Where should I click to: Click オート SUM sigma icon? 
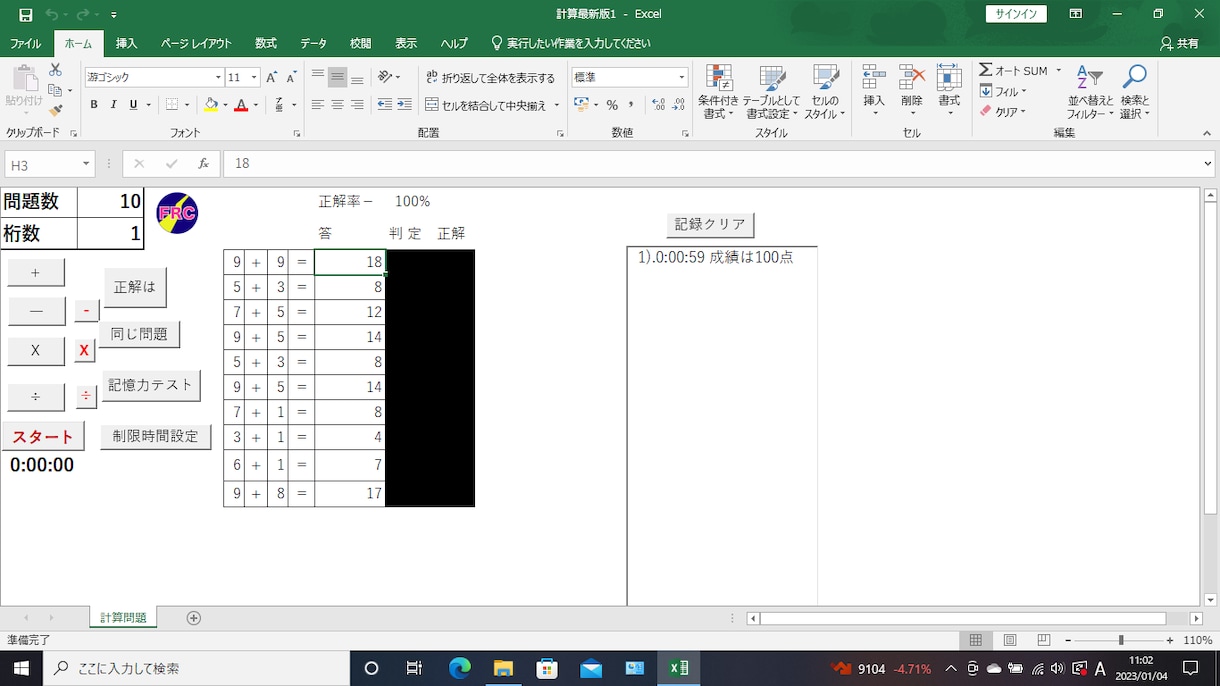986,70
